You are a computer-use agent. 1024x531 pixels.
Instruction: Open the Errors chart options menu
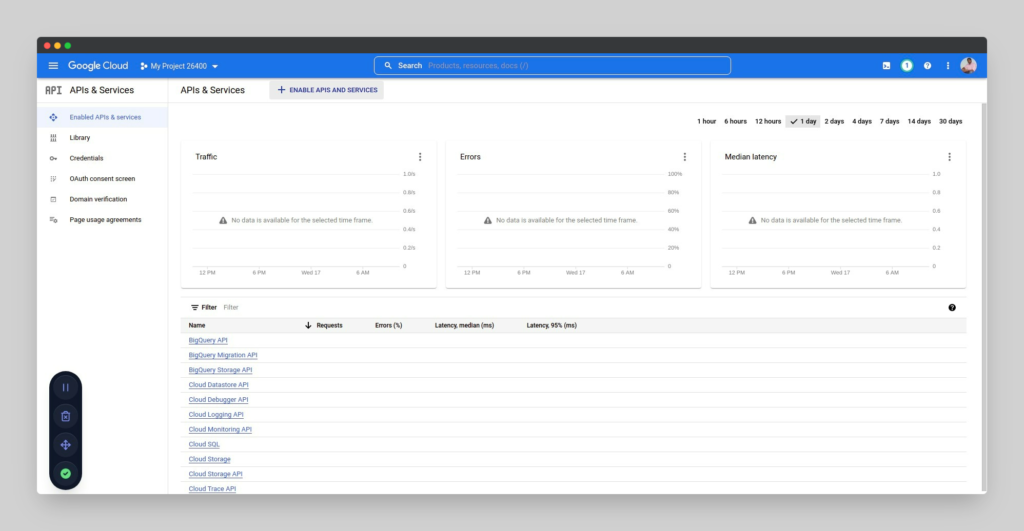pyautogui.click(x=684, y=157)
